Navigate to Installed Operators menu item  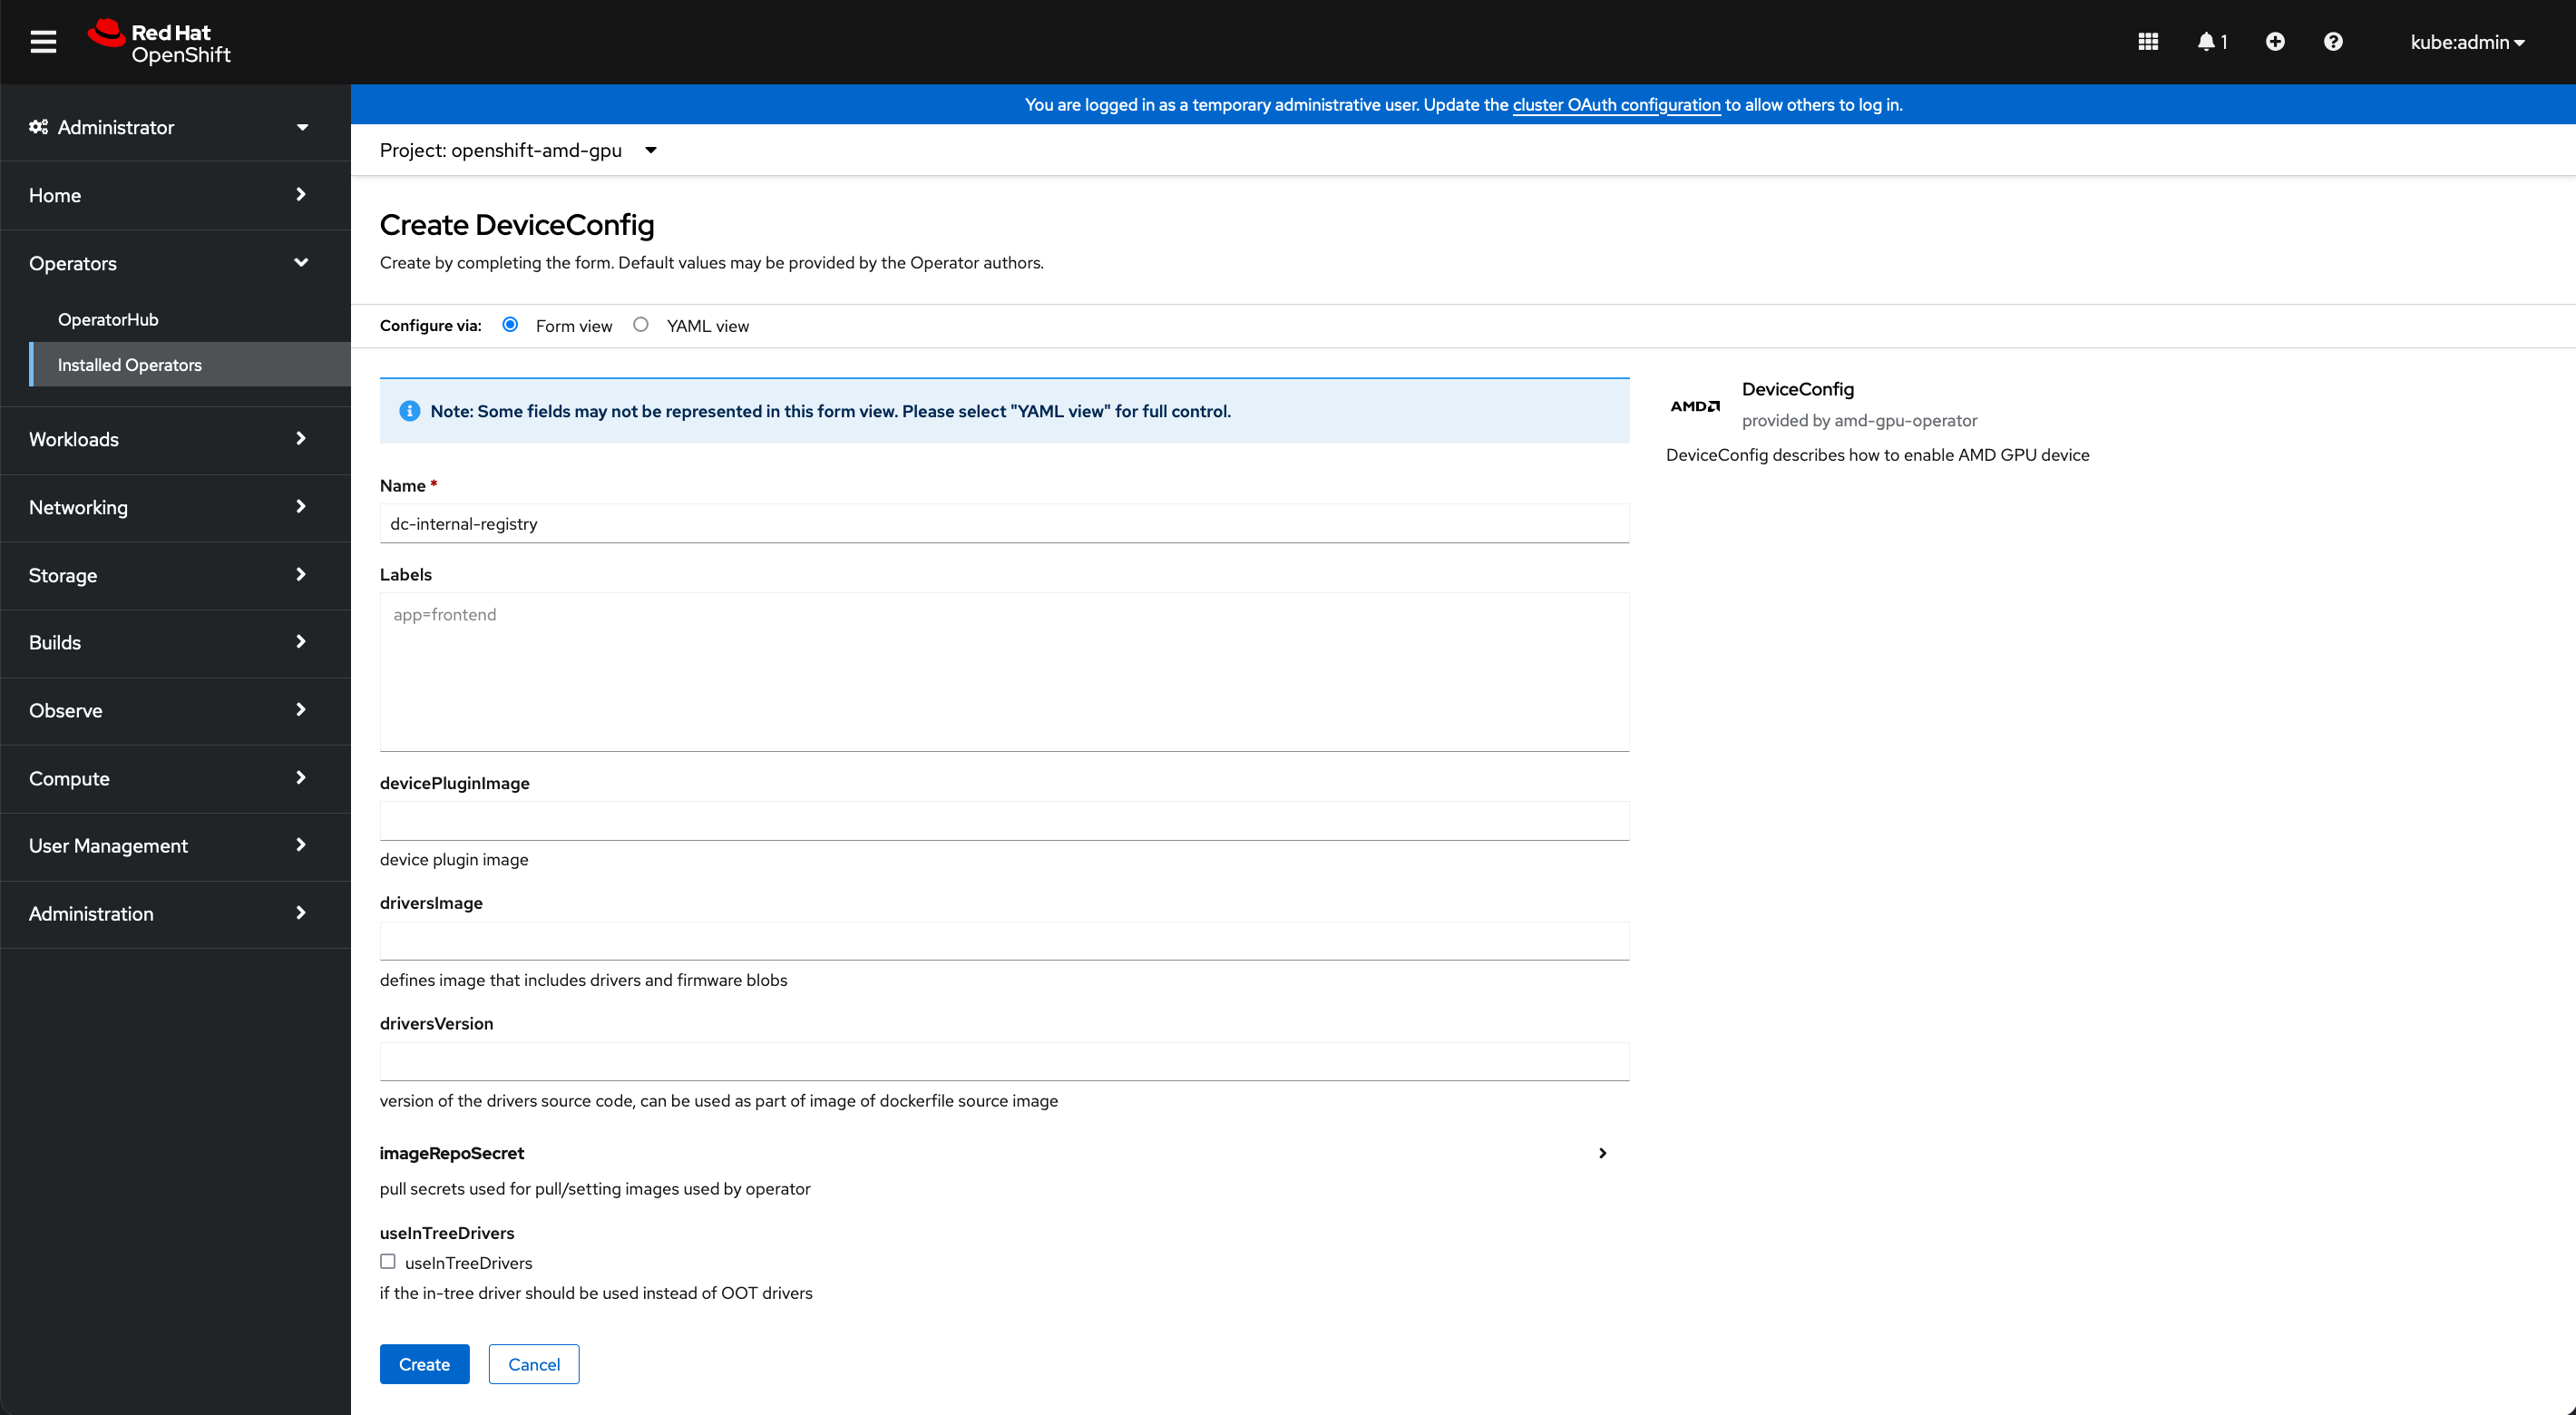(131, 365)
